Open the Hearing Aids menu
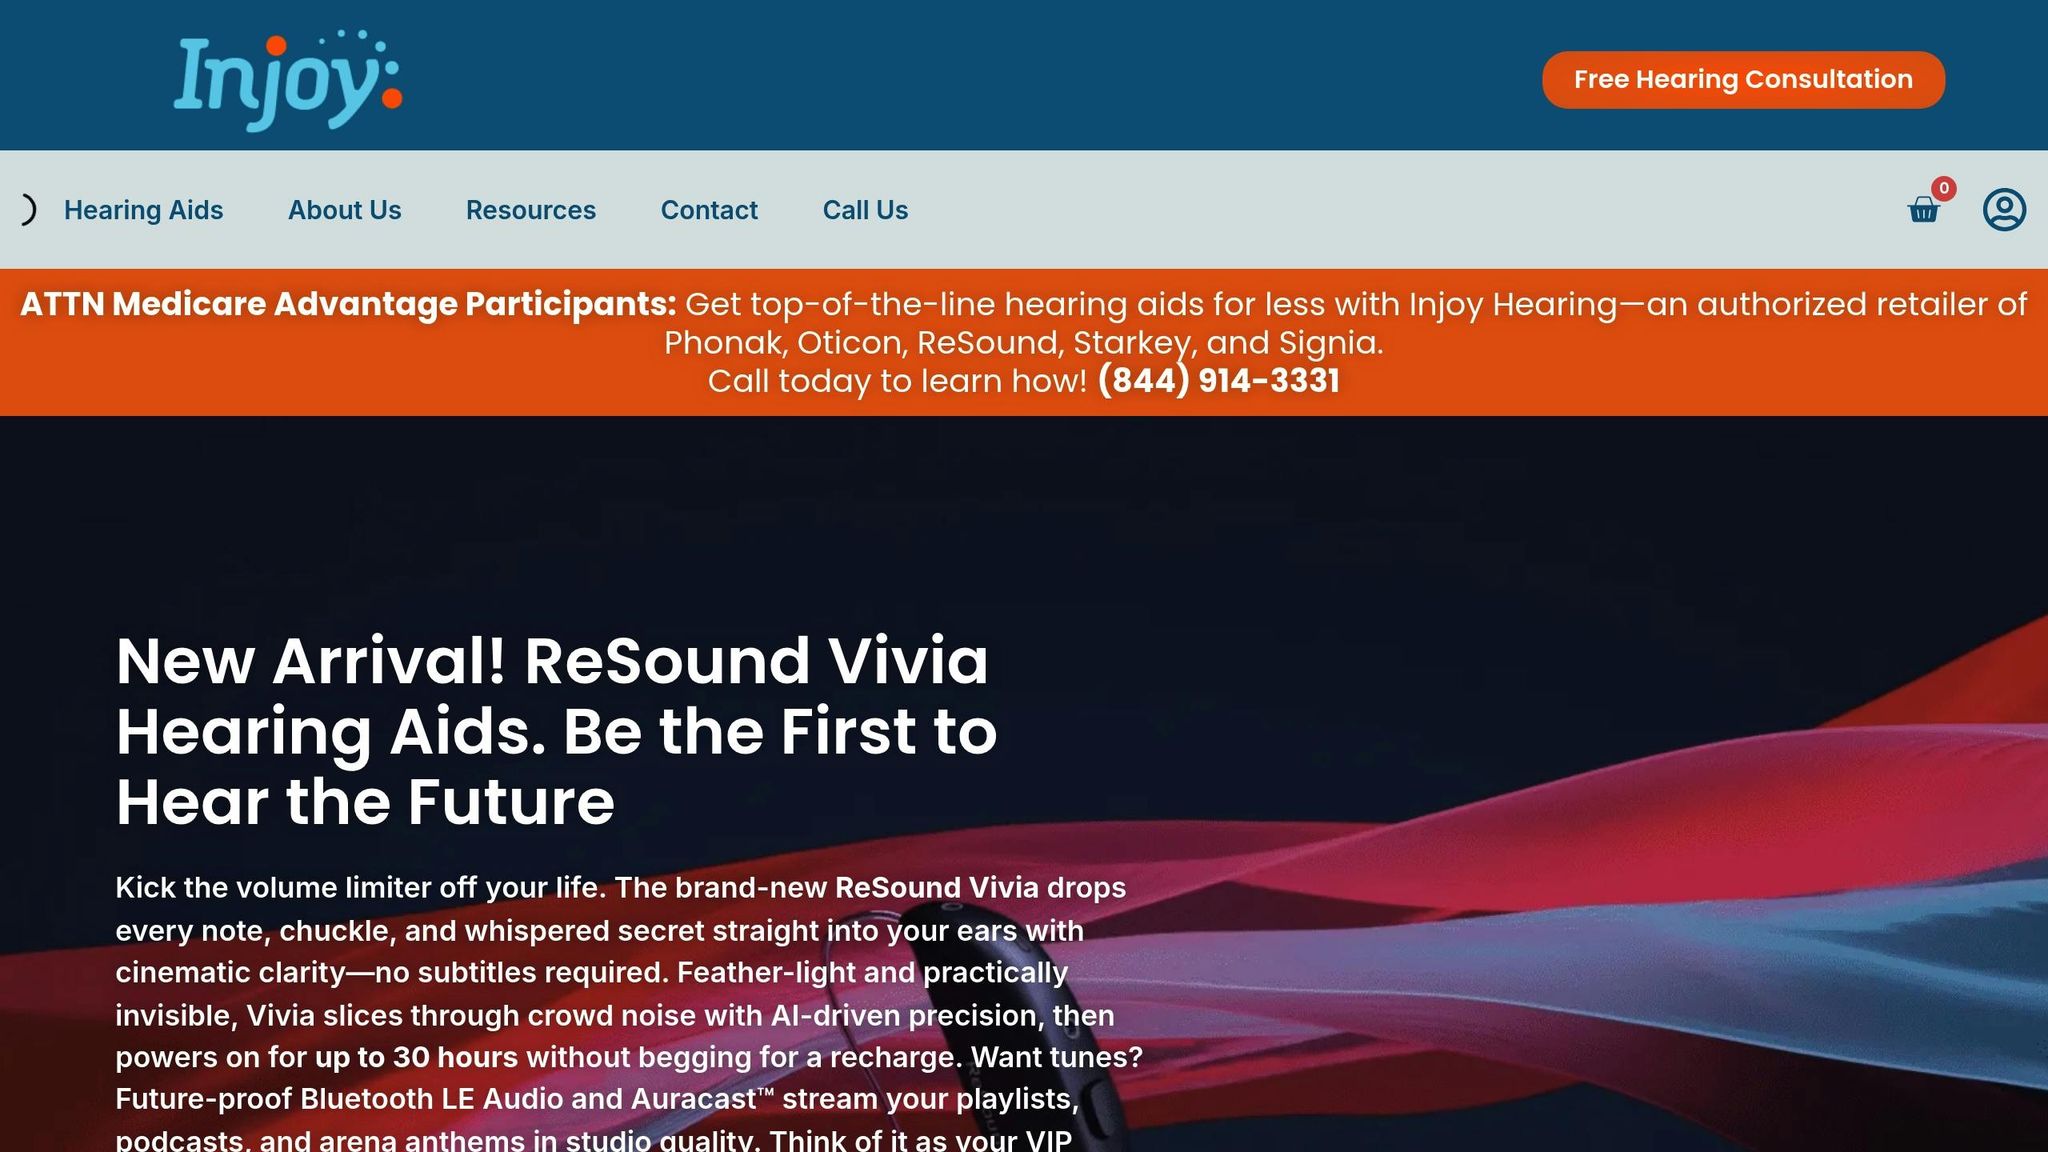 point(143,210)
